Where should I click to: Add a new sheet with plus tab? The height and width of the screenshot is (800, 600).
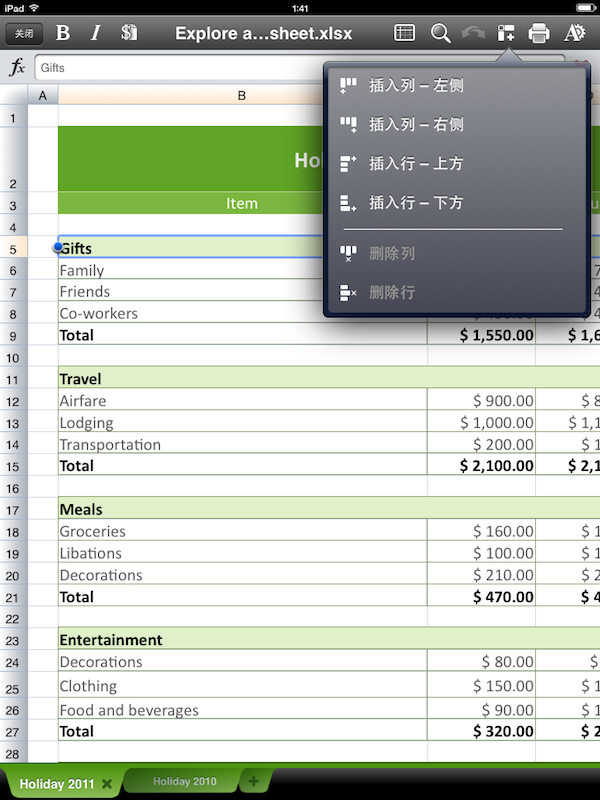click(x=254, y=781)
